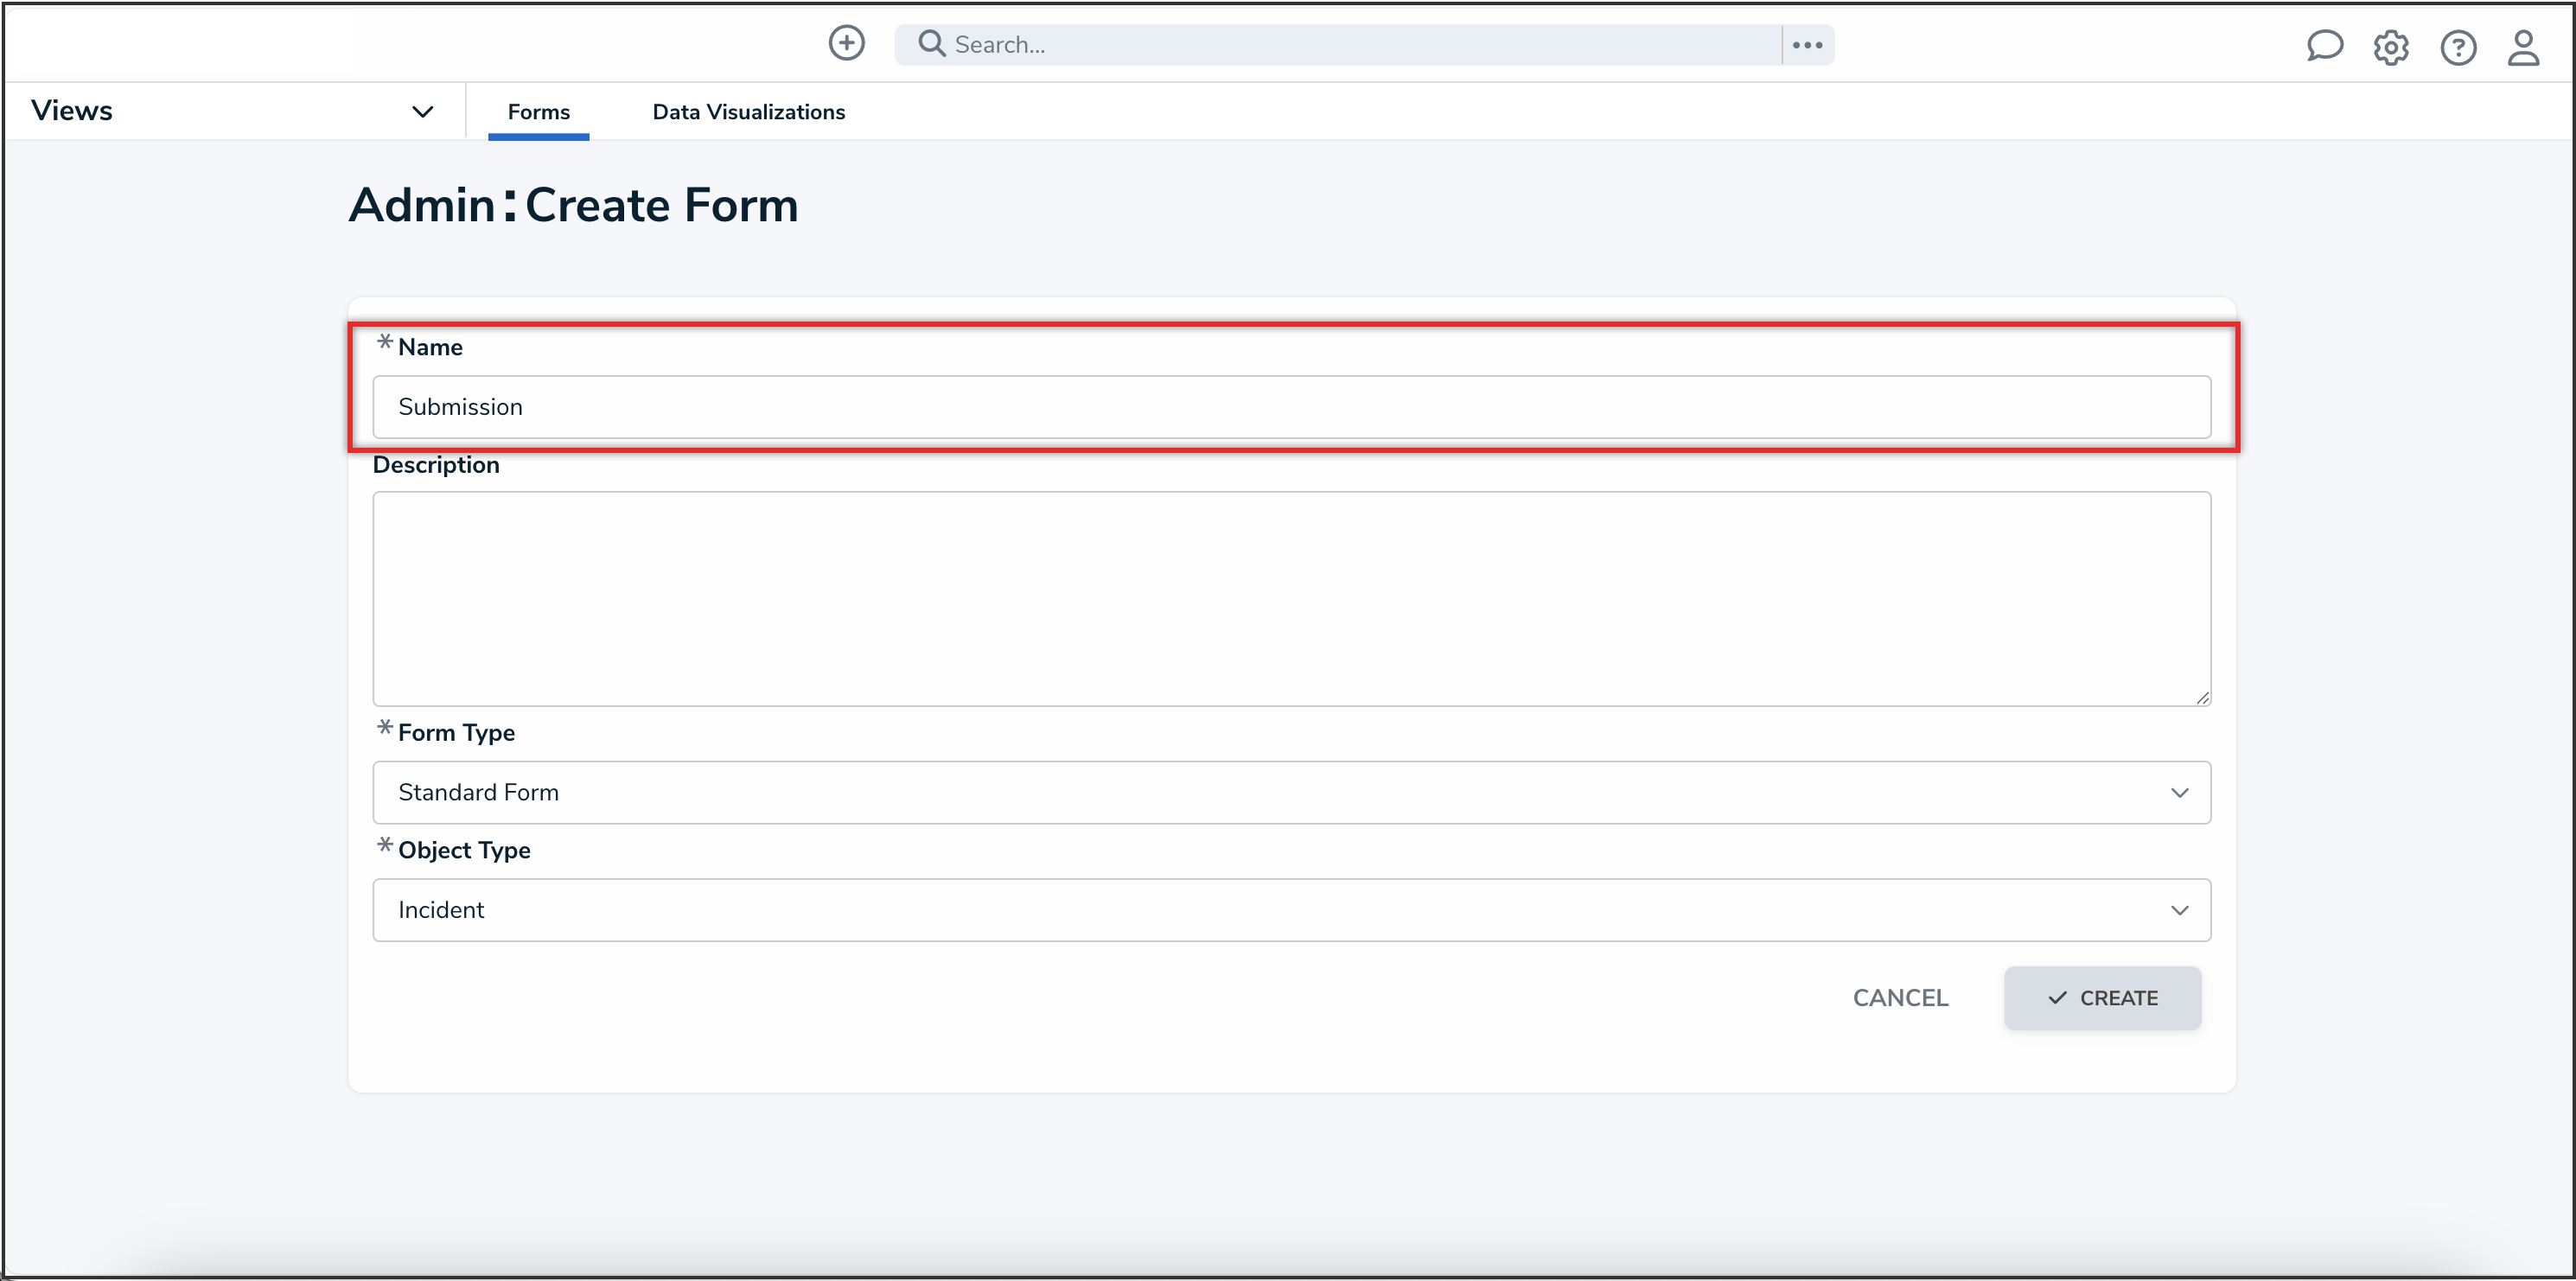This screenshot has width=2576, height=1281.
Task: Open the Form Type dropdown
Action: point(1290,792)
